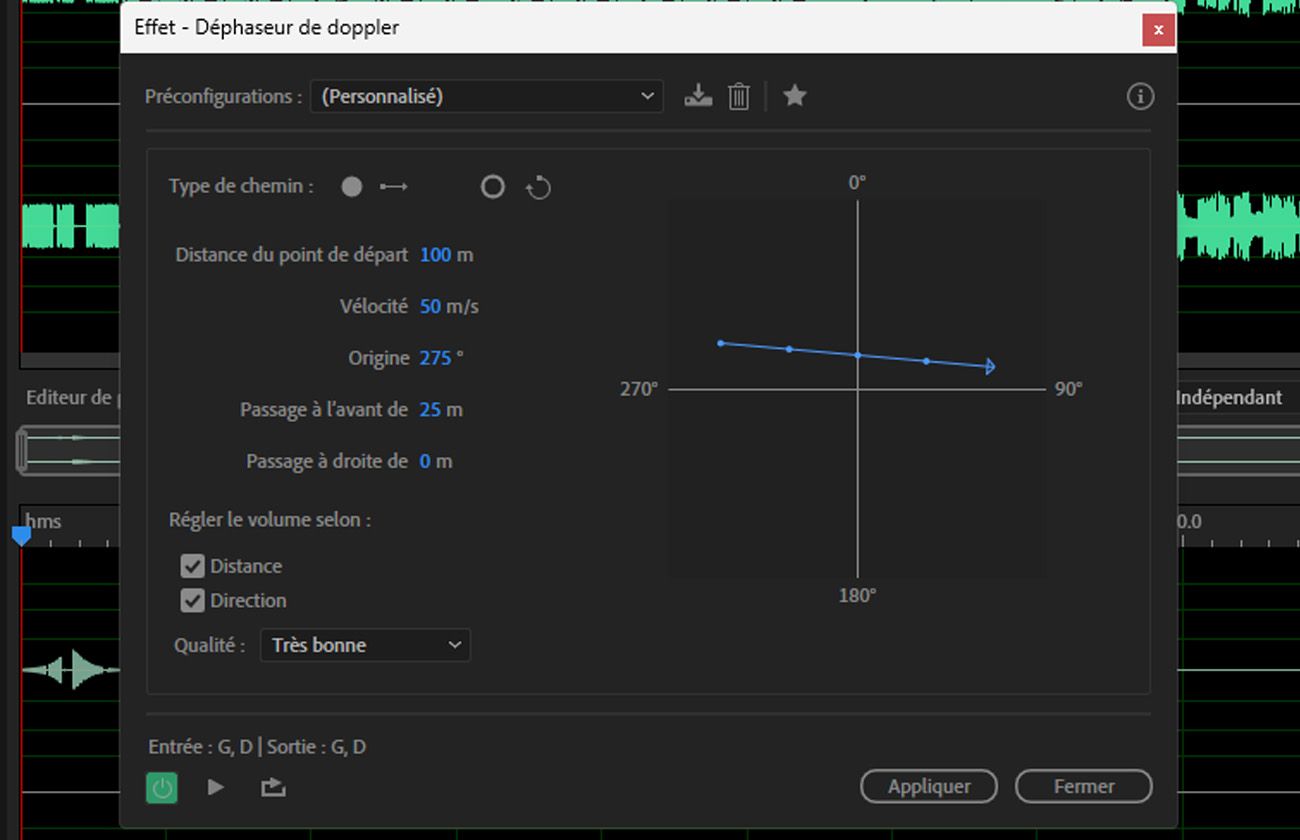Close the dialog using Fermer

pos(1083,786)
